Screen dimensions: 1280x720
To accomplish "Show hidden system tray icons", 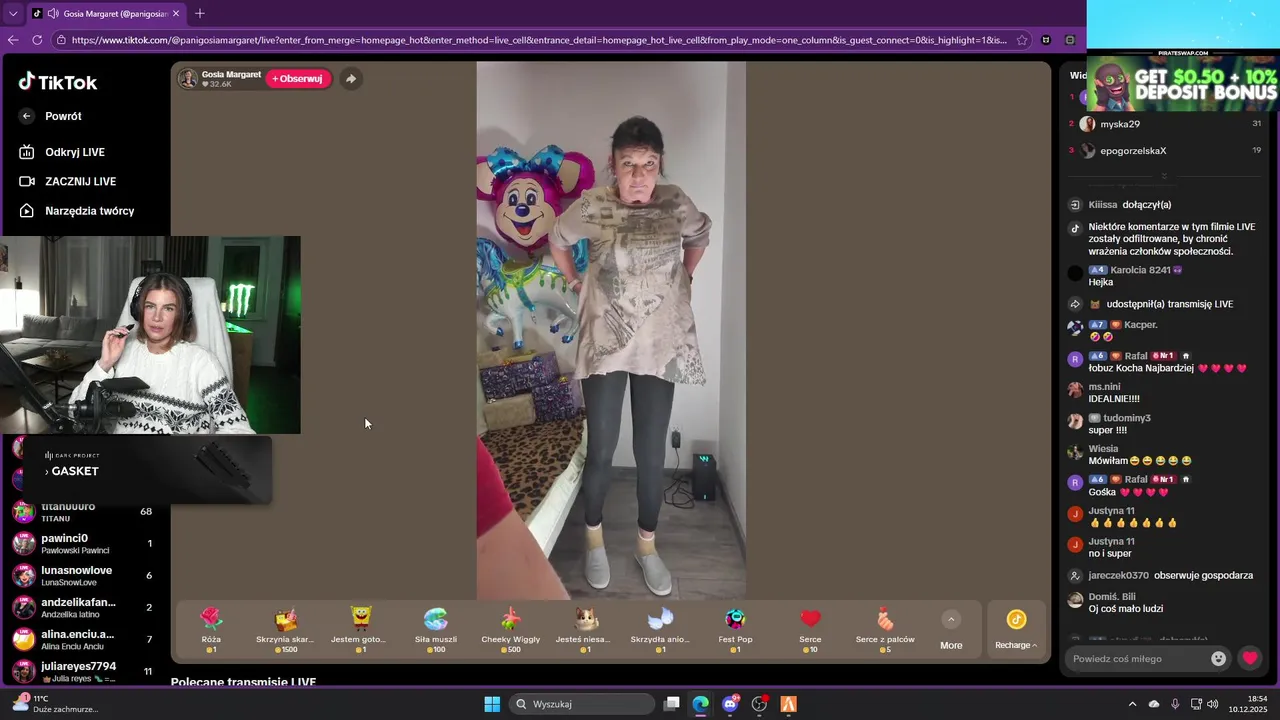I will coord(1132,704).
